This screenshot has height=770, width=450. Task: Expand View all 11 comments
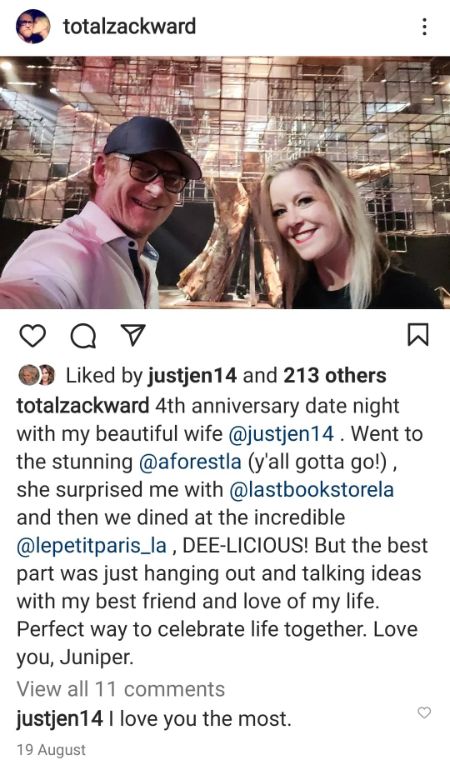tap(121, 689)
